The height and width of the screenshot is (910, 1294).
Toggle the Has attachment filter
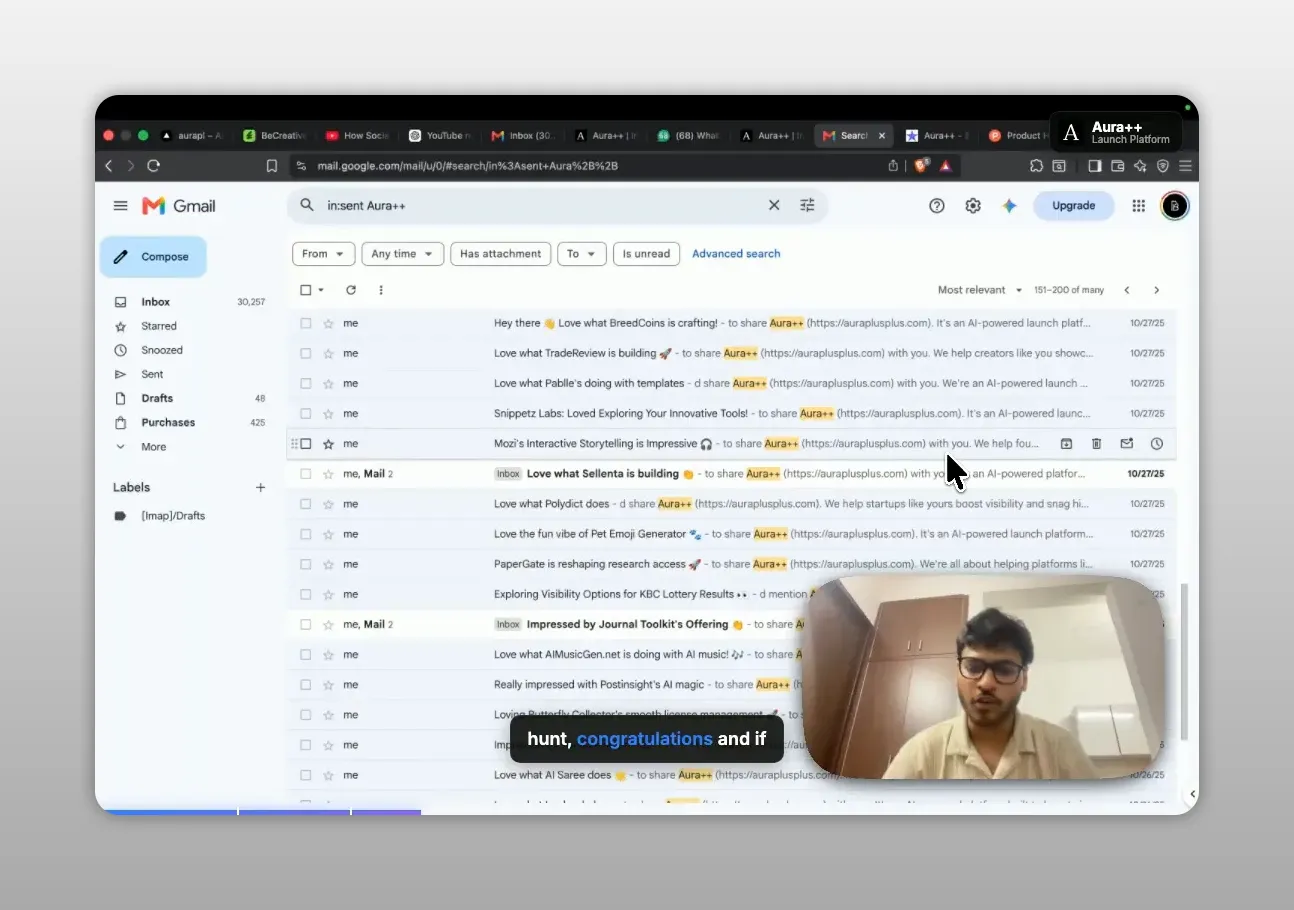point(500,254)
